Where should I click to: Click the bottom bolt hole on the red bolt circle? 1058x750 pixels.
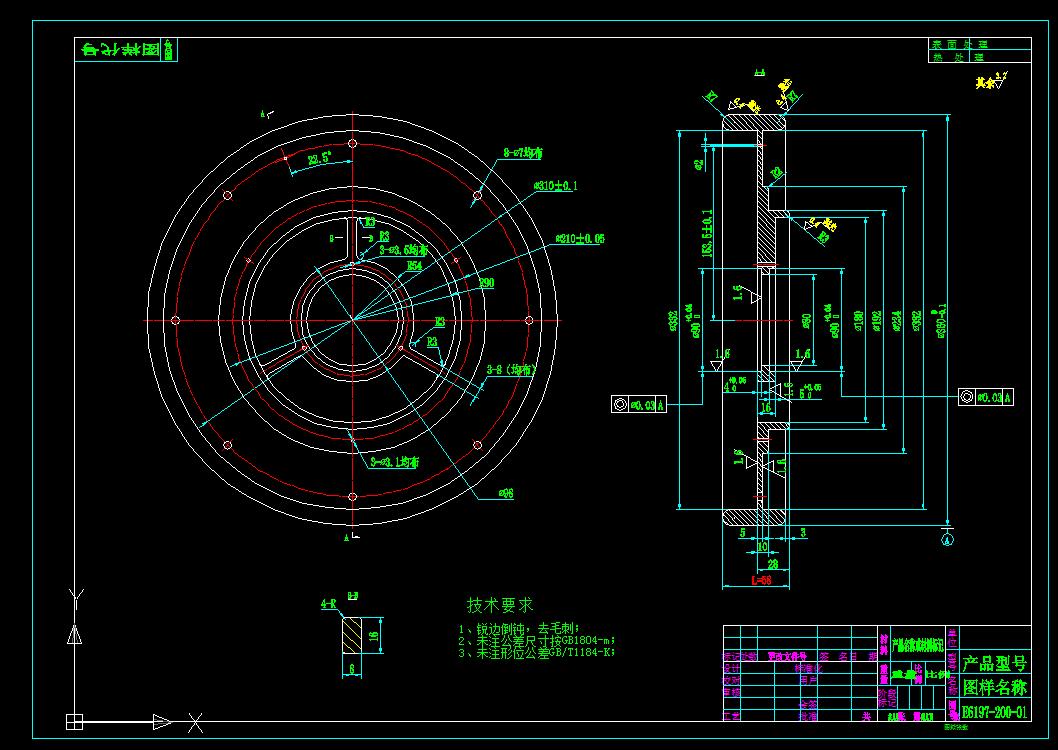tap(352, 497)
